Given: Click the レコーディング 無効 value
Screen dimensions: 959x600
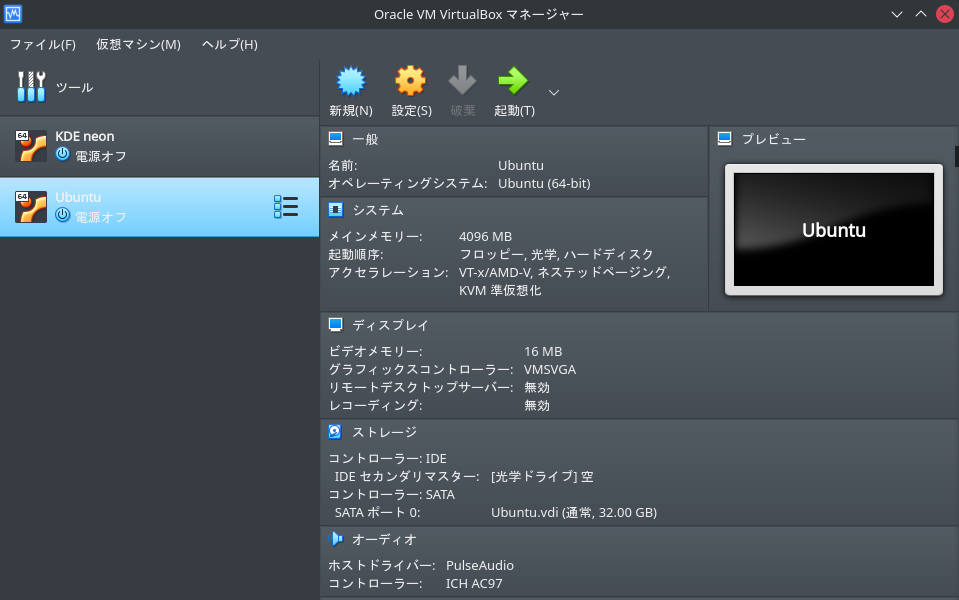Looking at the screenshot, I should [x=537, y=406].
